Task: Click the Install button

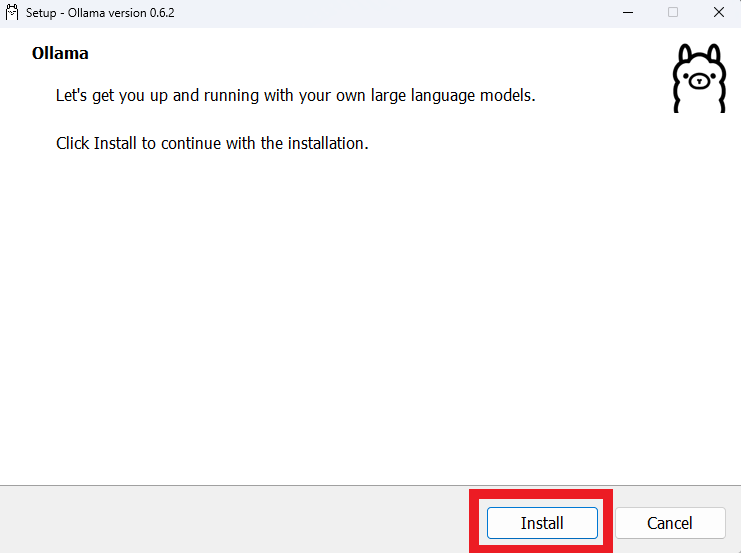Action: tap(542, 523)
